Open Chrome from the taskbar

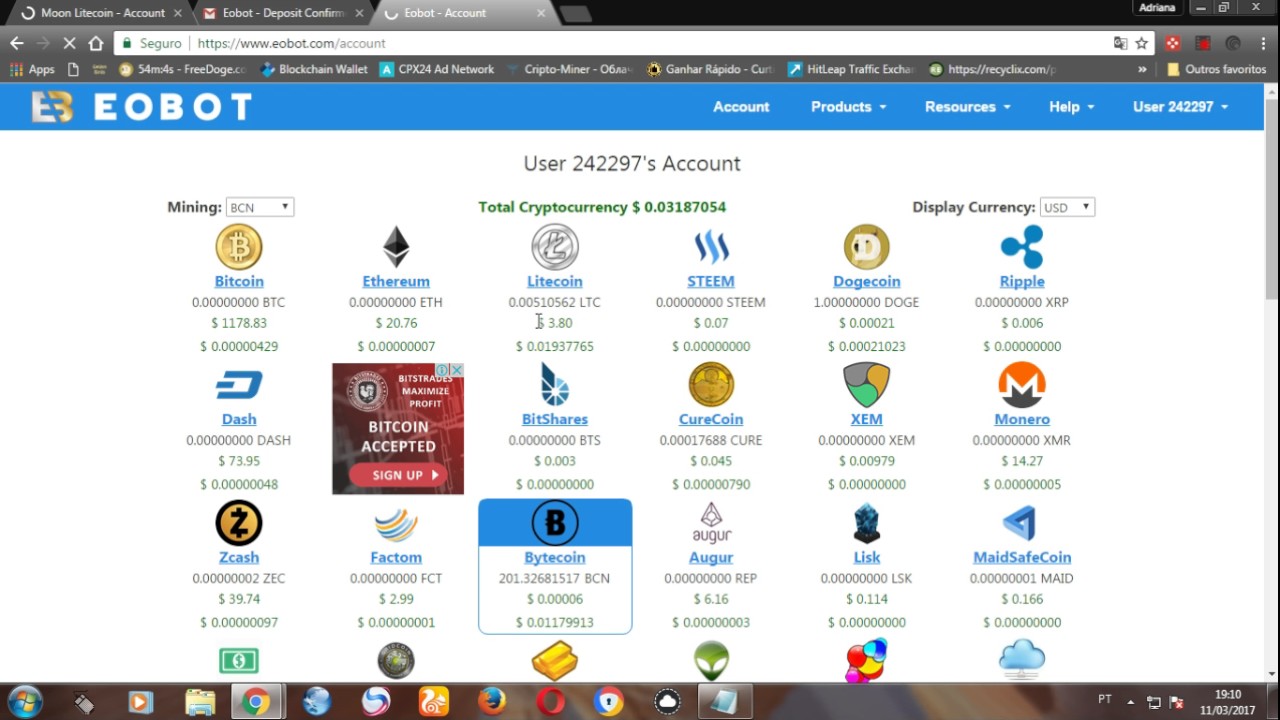(x=256, y=702)
